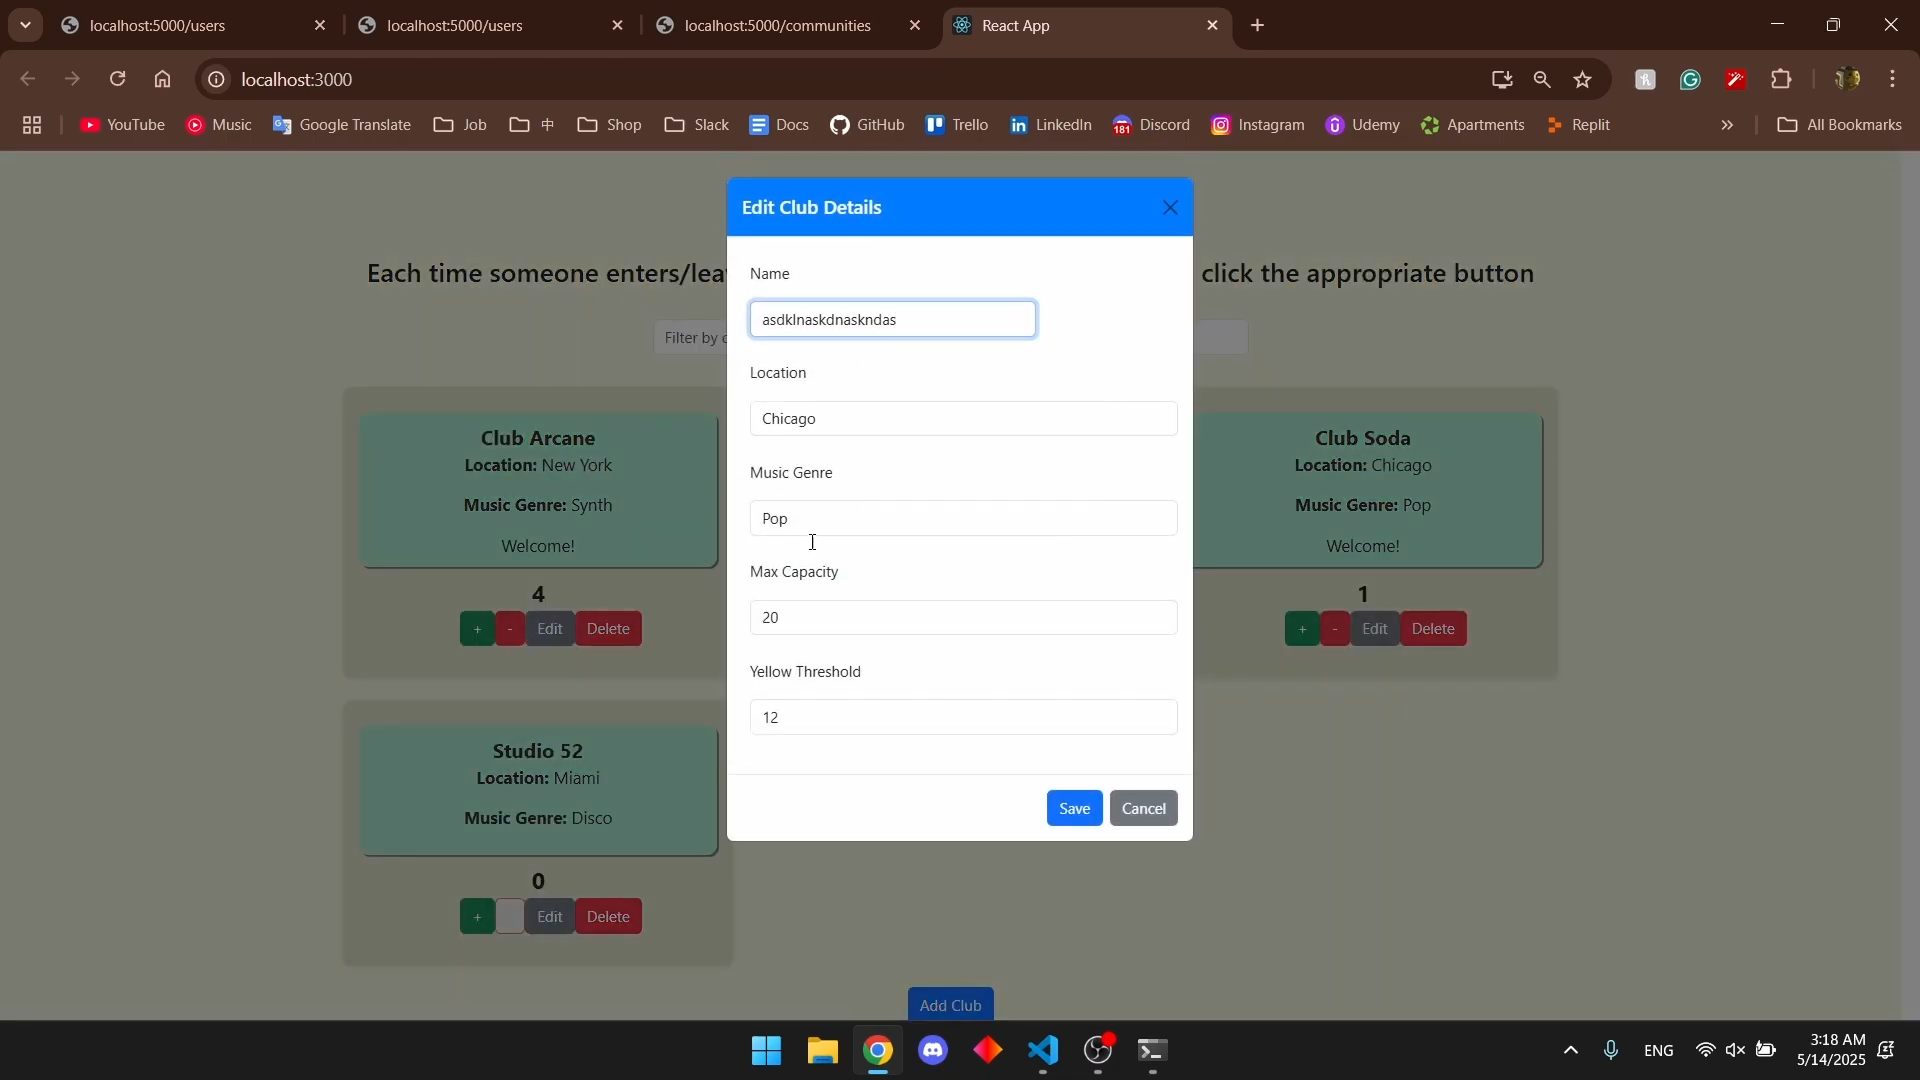Expand the tab search dropdown arrow

[x=25, y=25]
